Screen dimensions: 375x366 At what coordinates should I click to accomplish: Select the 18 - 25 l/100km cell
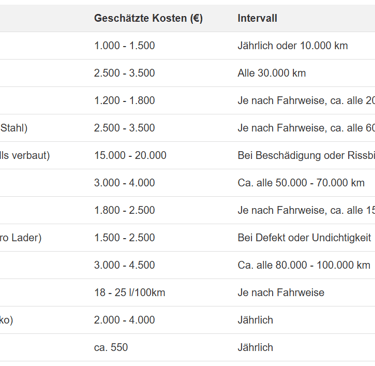point(130,292)
